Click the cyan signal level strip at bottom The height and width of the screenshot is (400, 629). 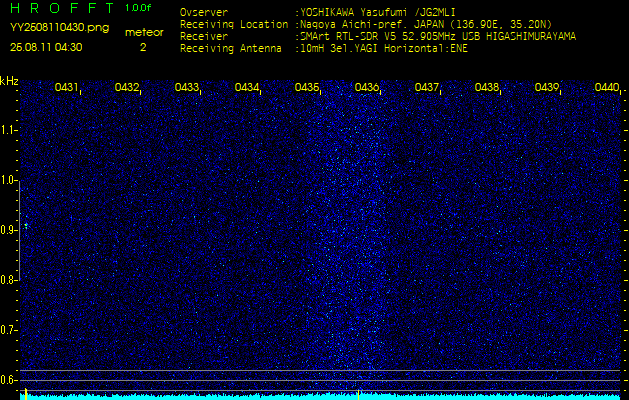click(x=320, y=397)
